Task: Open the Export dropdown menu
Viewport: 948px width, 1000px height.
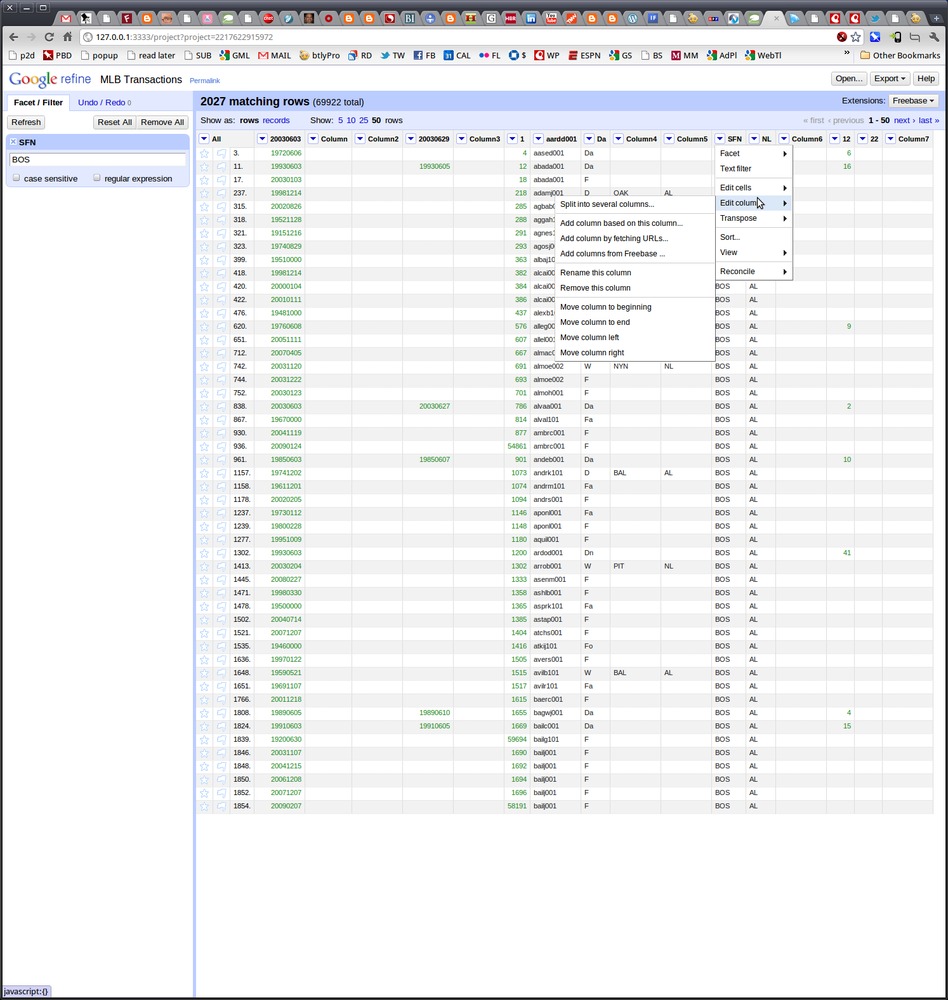Action: tap(889, 79)
